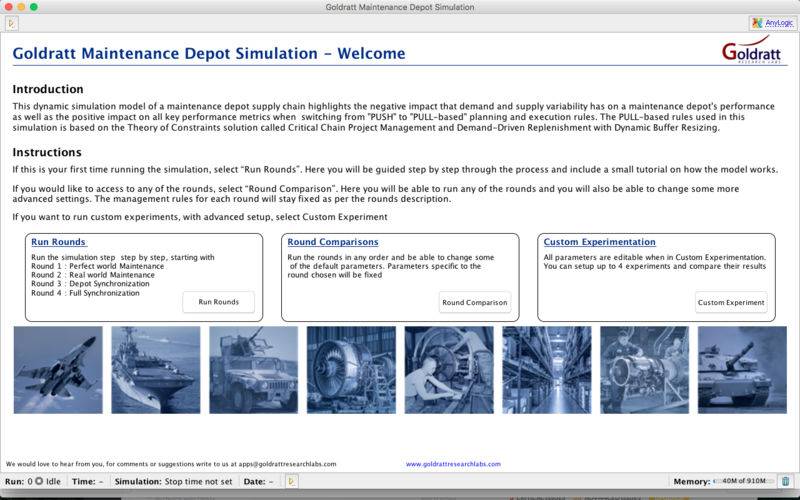Open the Run Rounds heading link
This screenshot has width=800, height=500.
pos(58,242)
